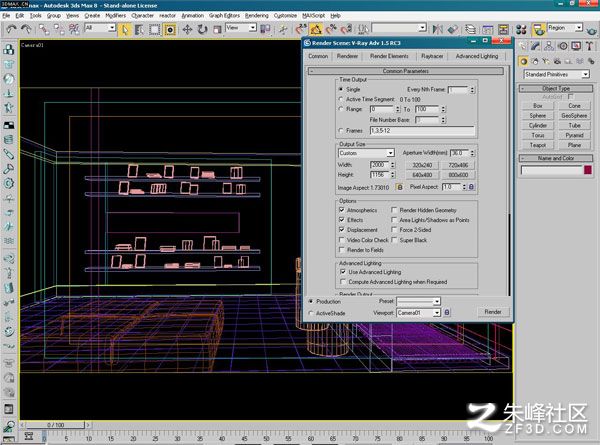
Task: Choose the Select by Name tool
Action: pyautogui.click(x=139, y=29)
